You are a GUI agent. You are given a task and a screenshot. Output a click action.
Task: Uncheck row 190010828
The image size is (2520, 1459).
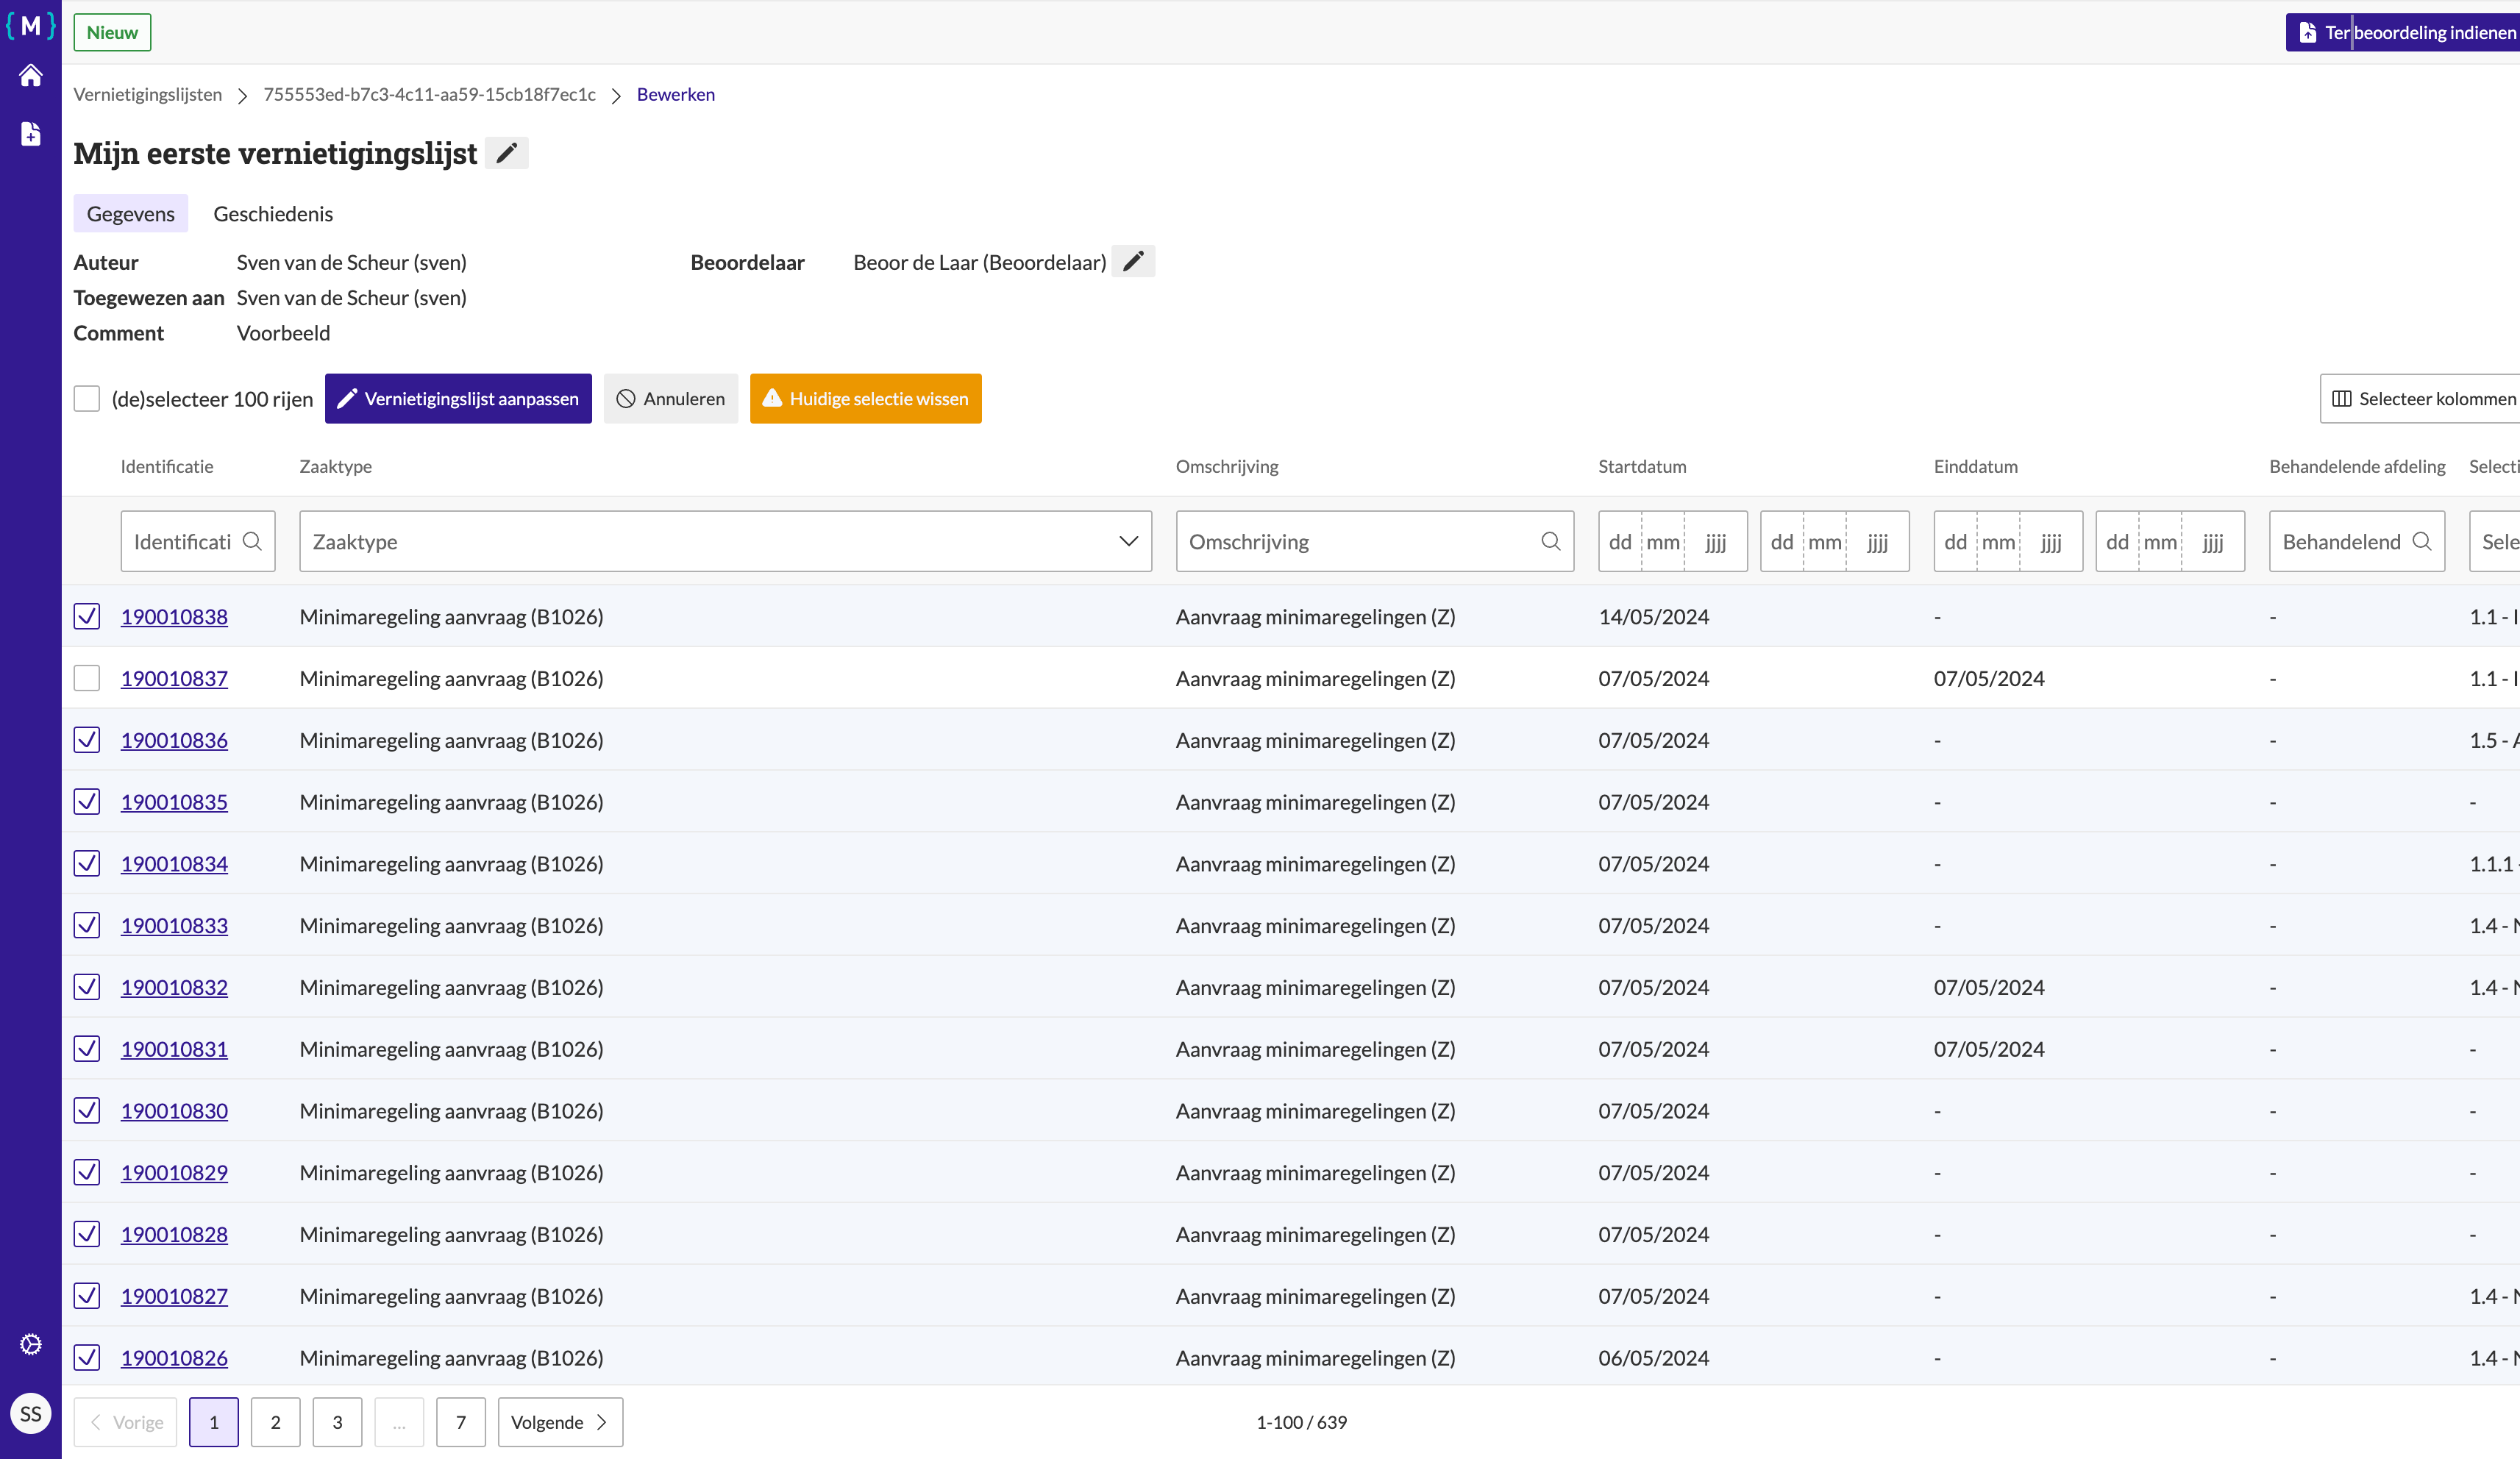87,1234
